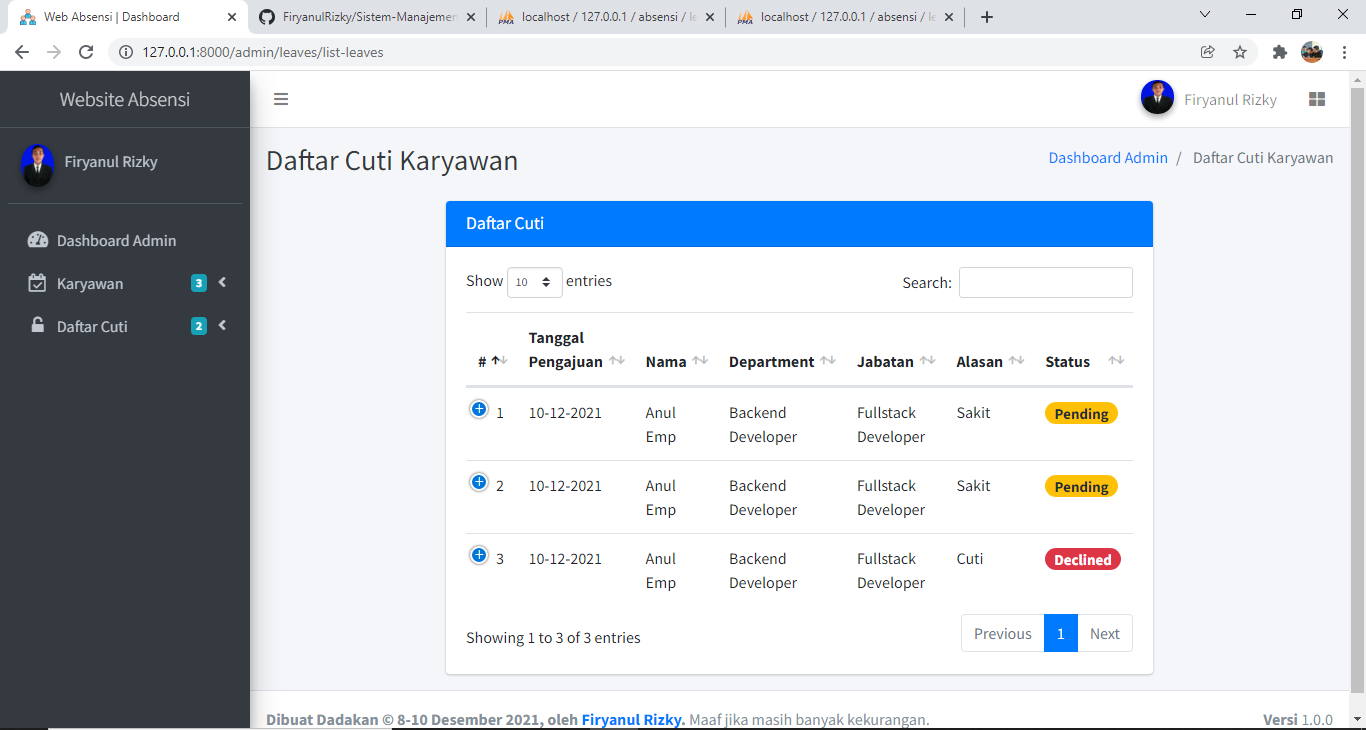Sort table by # column
The image size is (1366, 730).
coord(493,350)
